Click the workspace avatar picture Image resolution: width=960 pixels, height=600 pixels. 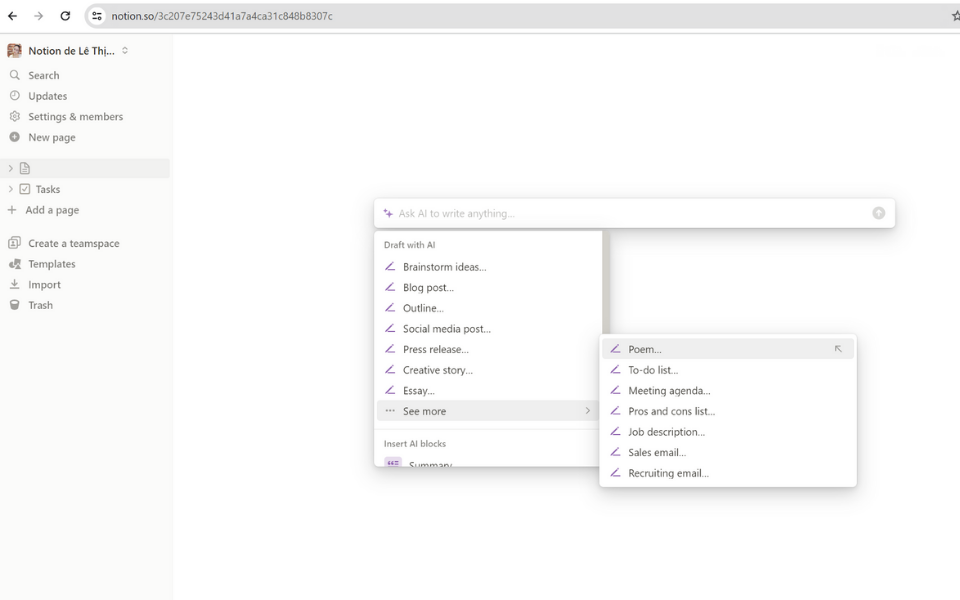[14, 51]
